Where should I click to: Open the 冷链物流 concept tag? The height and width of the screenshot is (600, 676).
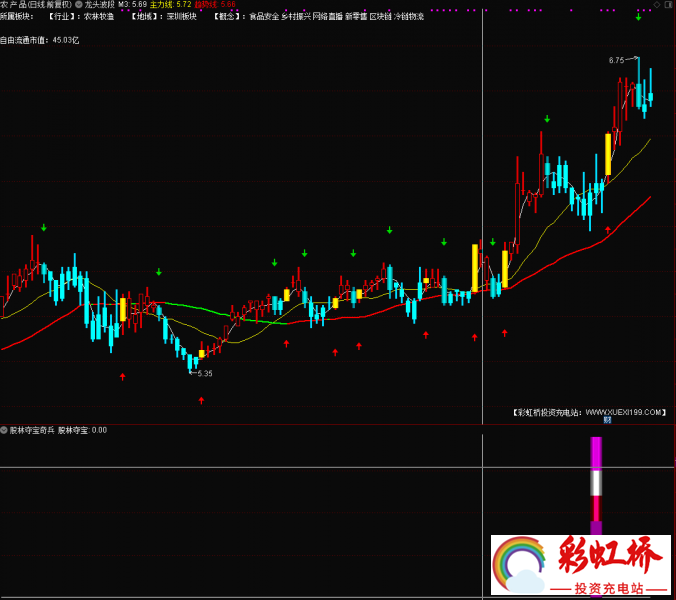pos(410,17)
